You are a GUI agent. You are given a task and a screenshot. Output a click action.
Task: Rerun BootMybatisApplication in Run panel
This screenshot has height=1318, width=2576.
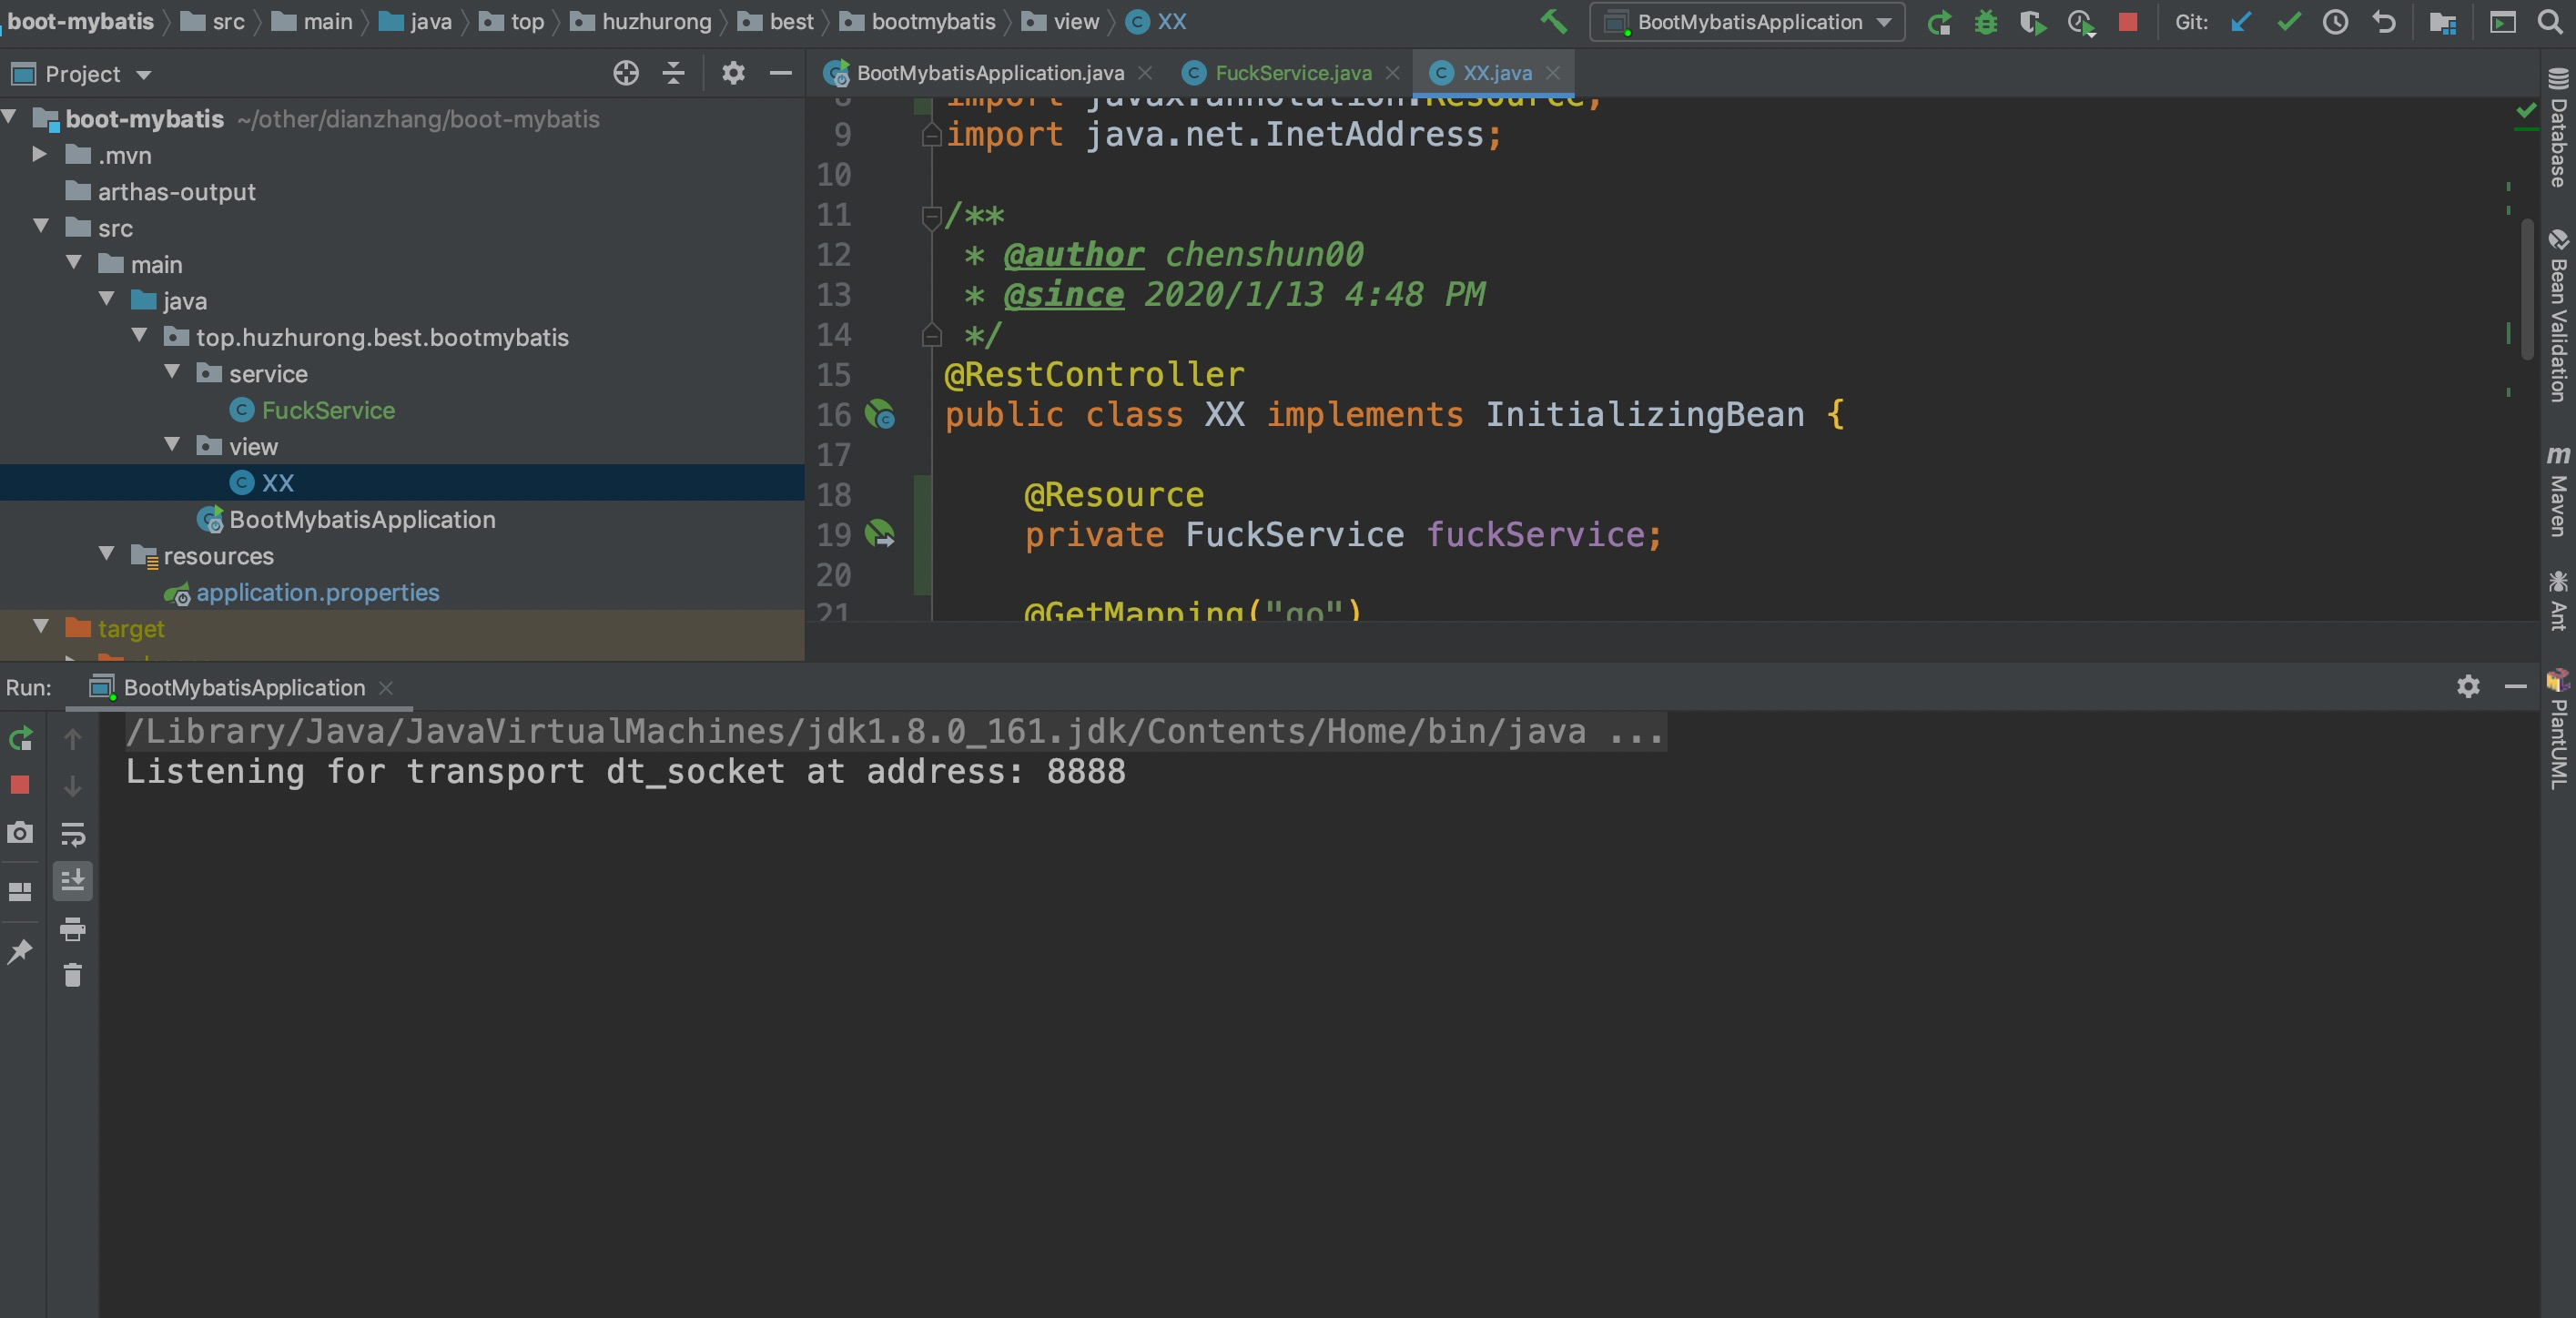20,739
